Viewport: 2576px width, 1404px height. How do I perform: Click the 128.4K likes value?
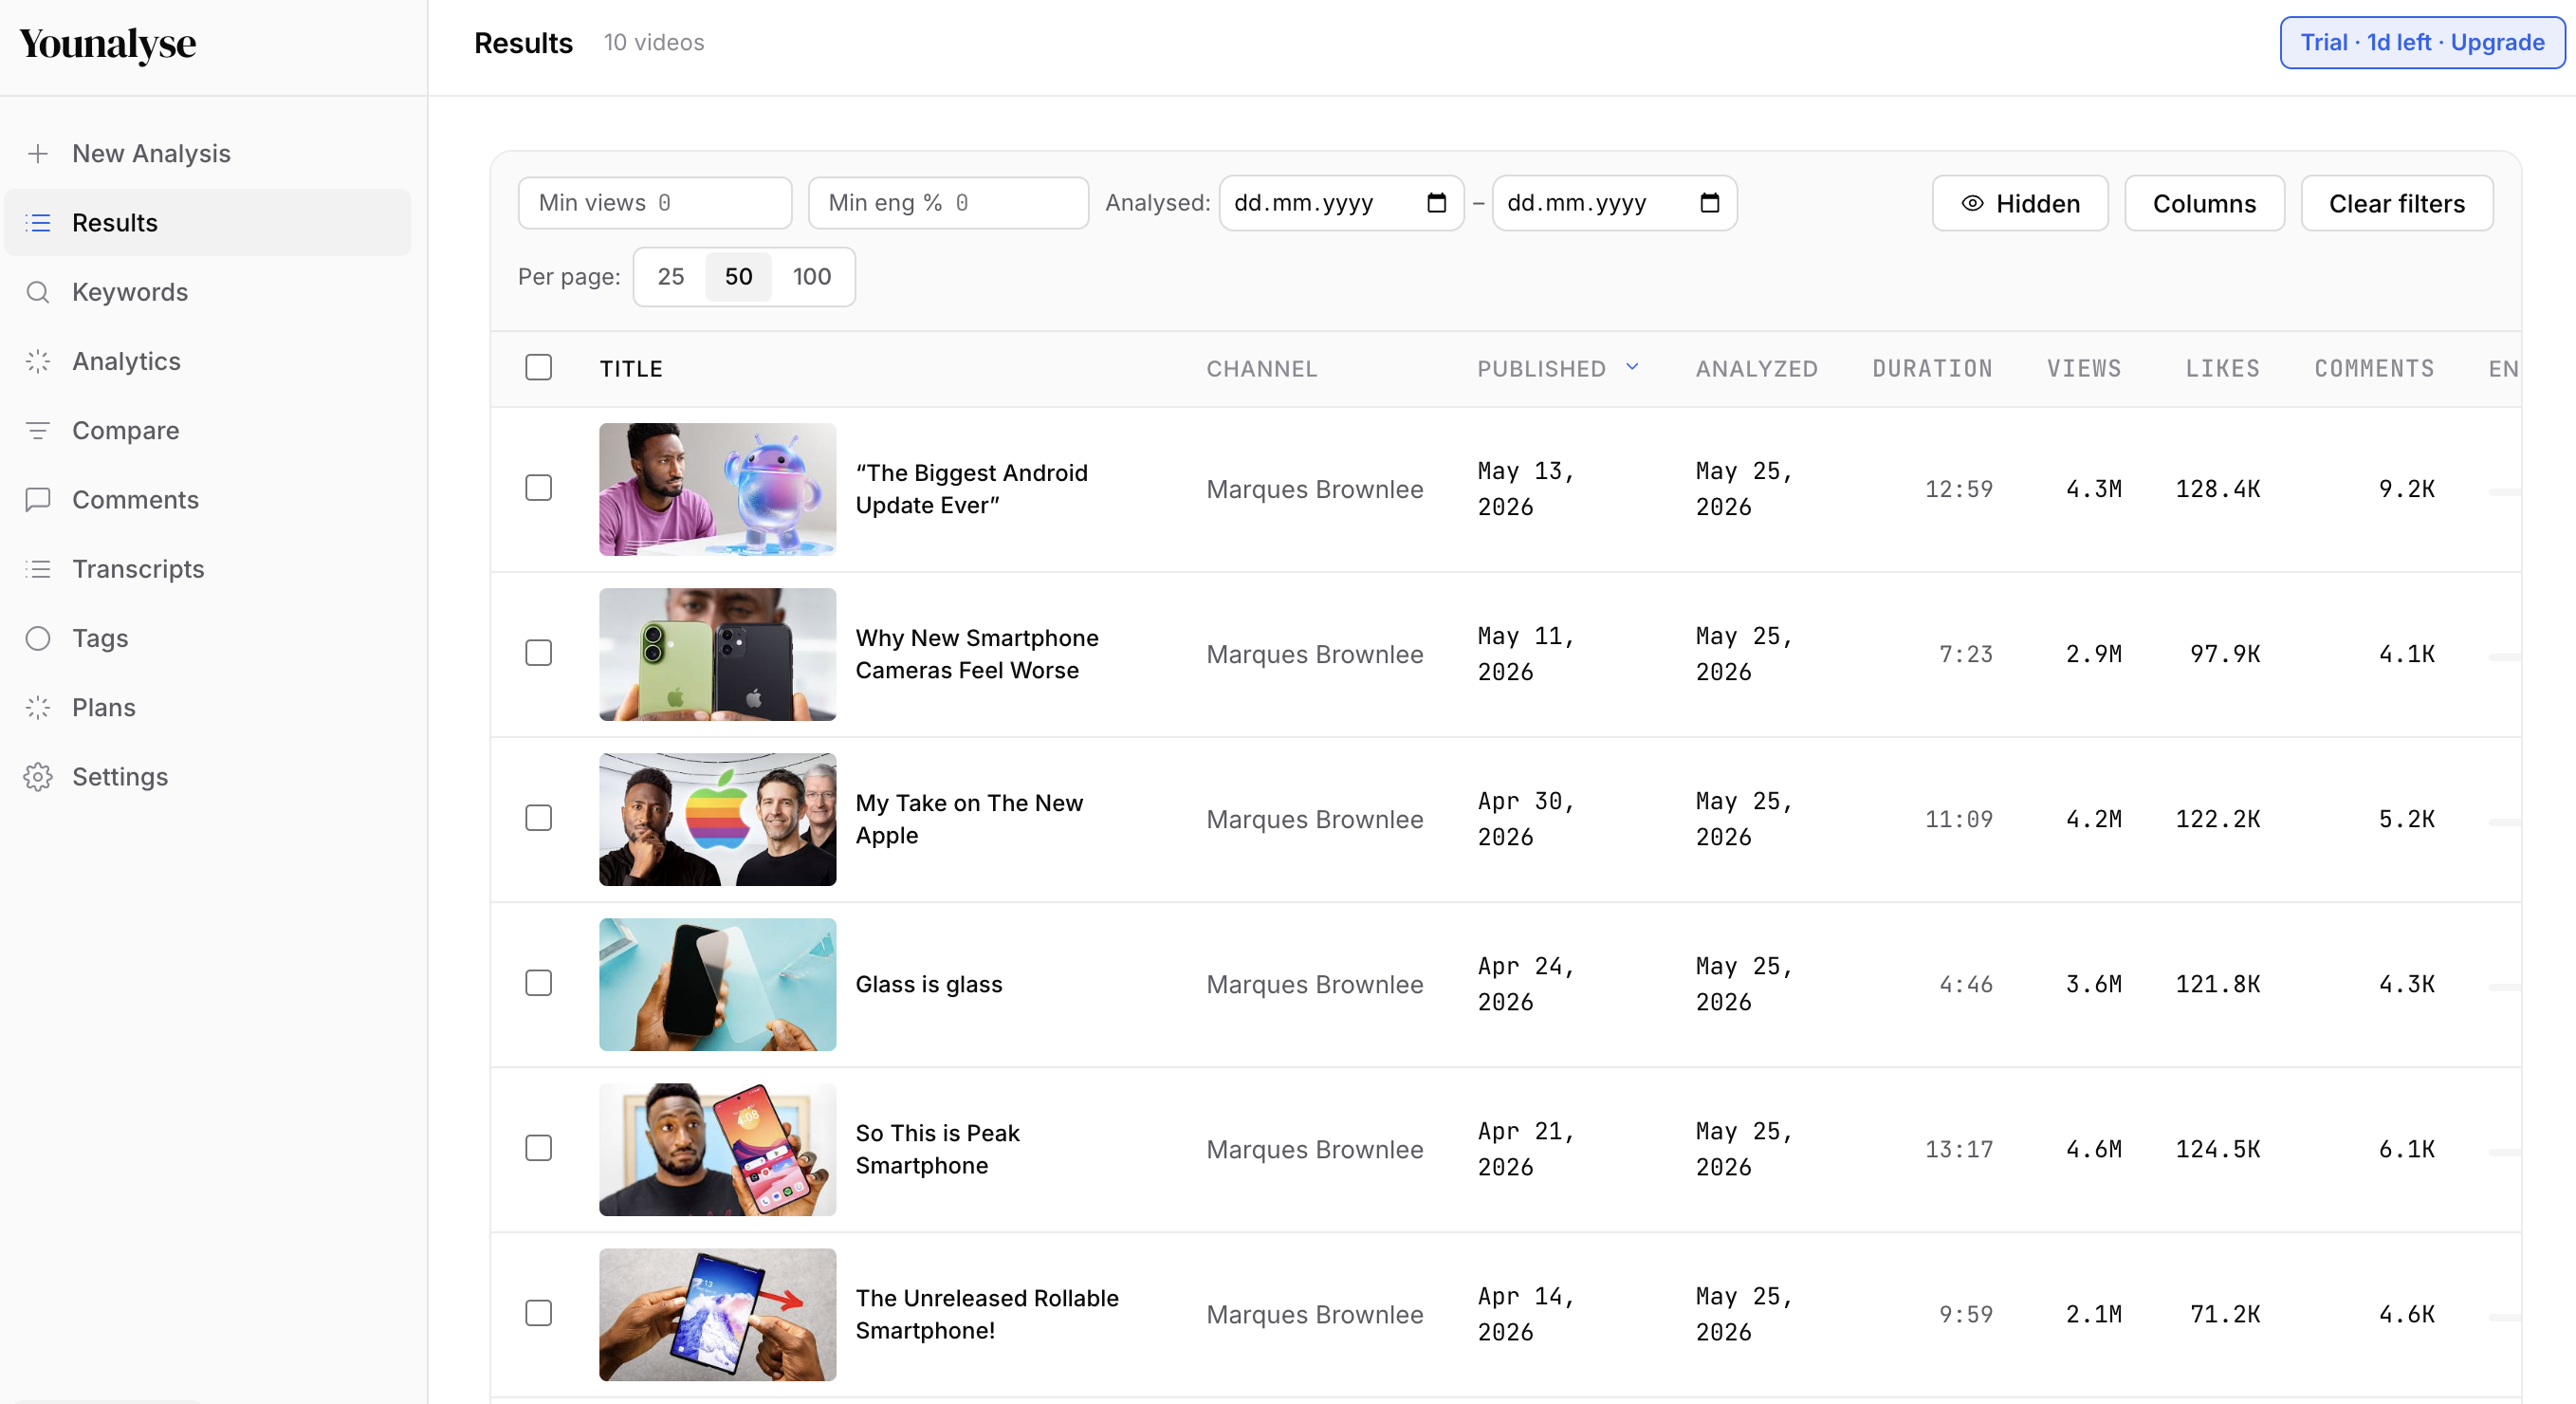(x=2217, y=489)
